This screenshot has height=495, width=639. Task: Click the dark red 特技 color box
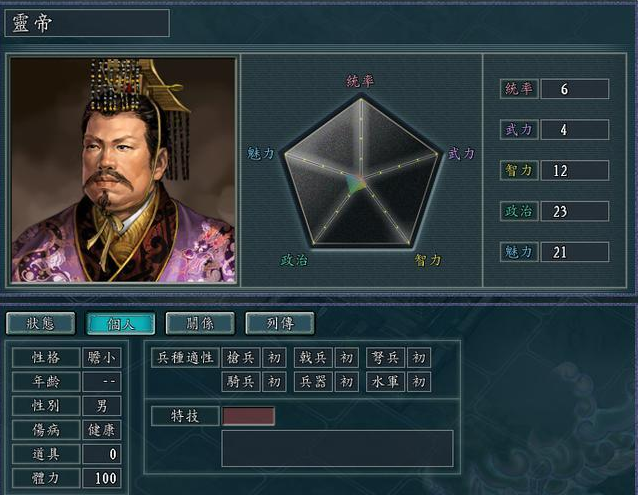tap(248, 416)
